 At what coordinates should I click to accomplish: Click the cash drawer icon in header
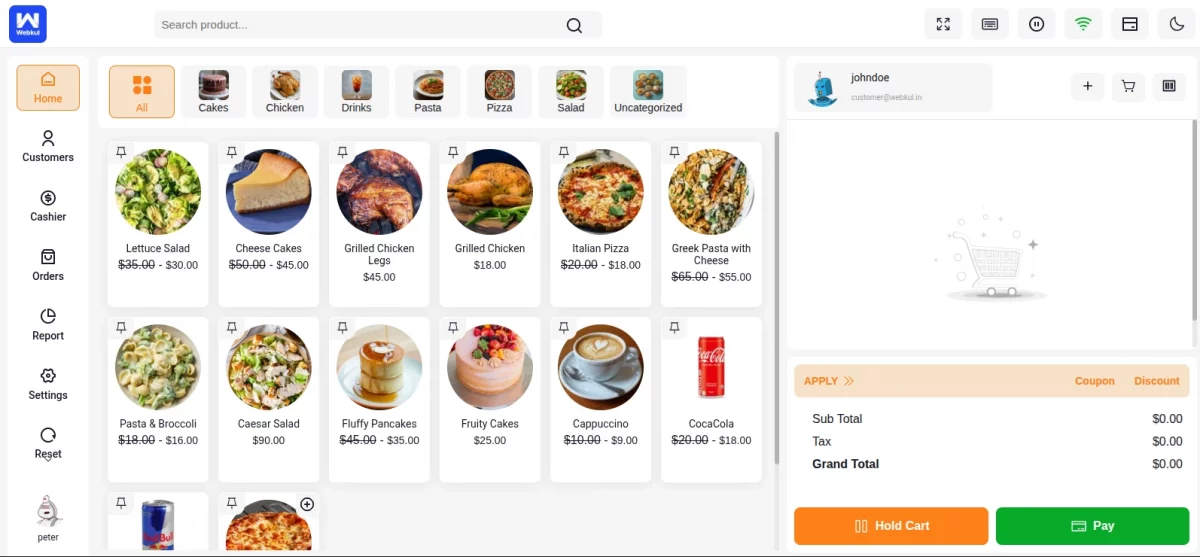1130,24
